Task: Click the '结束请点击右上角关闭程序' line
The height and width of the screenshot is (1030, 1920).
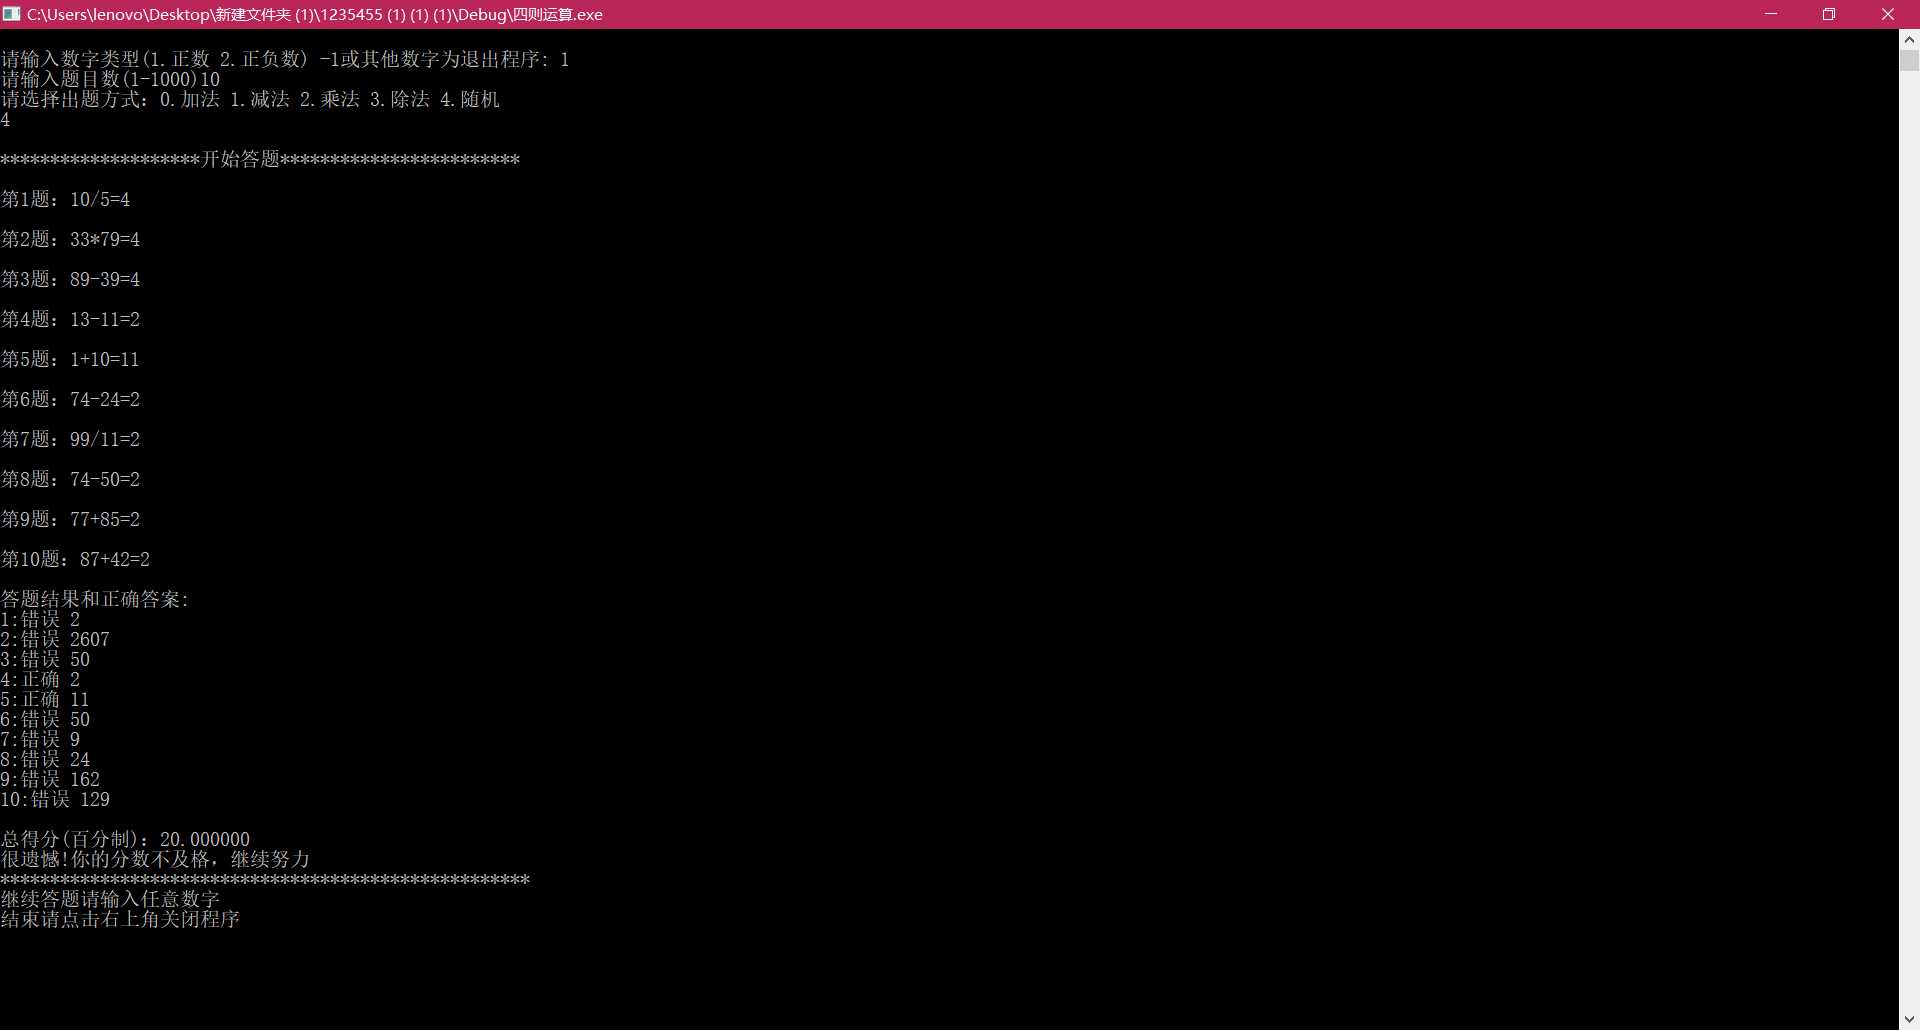Action: 120,919
